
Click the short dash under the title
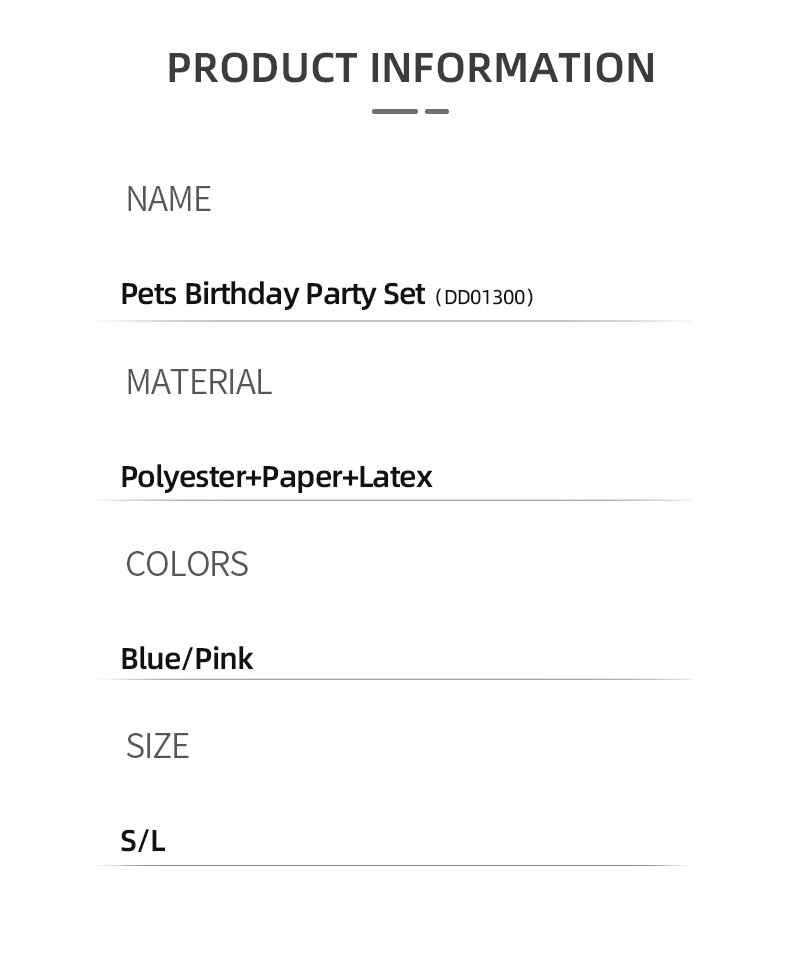[x=437, y=111]
